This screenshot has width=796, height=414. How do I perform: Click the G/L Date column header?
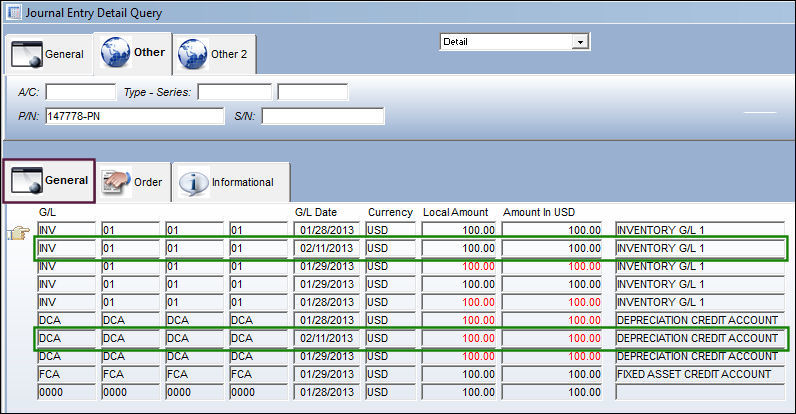tap(316, 212)
